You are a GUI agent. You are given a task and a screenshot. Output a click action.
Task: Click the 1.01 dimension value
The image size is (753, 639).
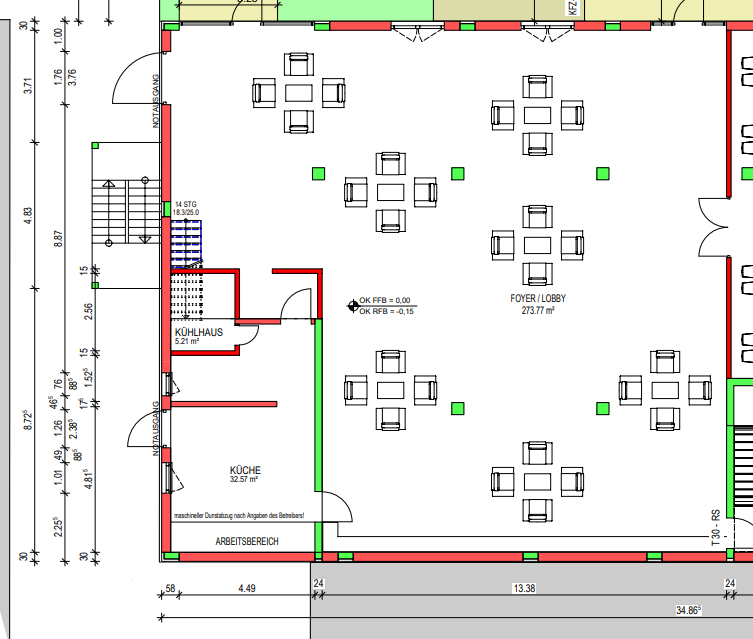pos(58,478)
